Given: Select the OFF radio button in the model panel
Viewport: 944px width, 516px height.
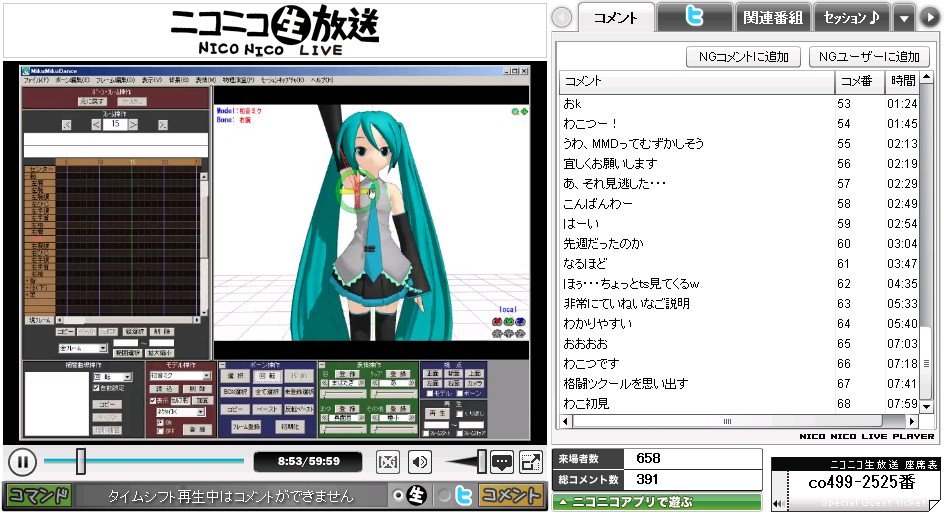Looking at the screenshot, I should [x=160, y=431].
